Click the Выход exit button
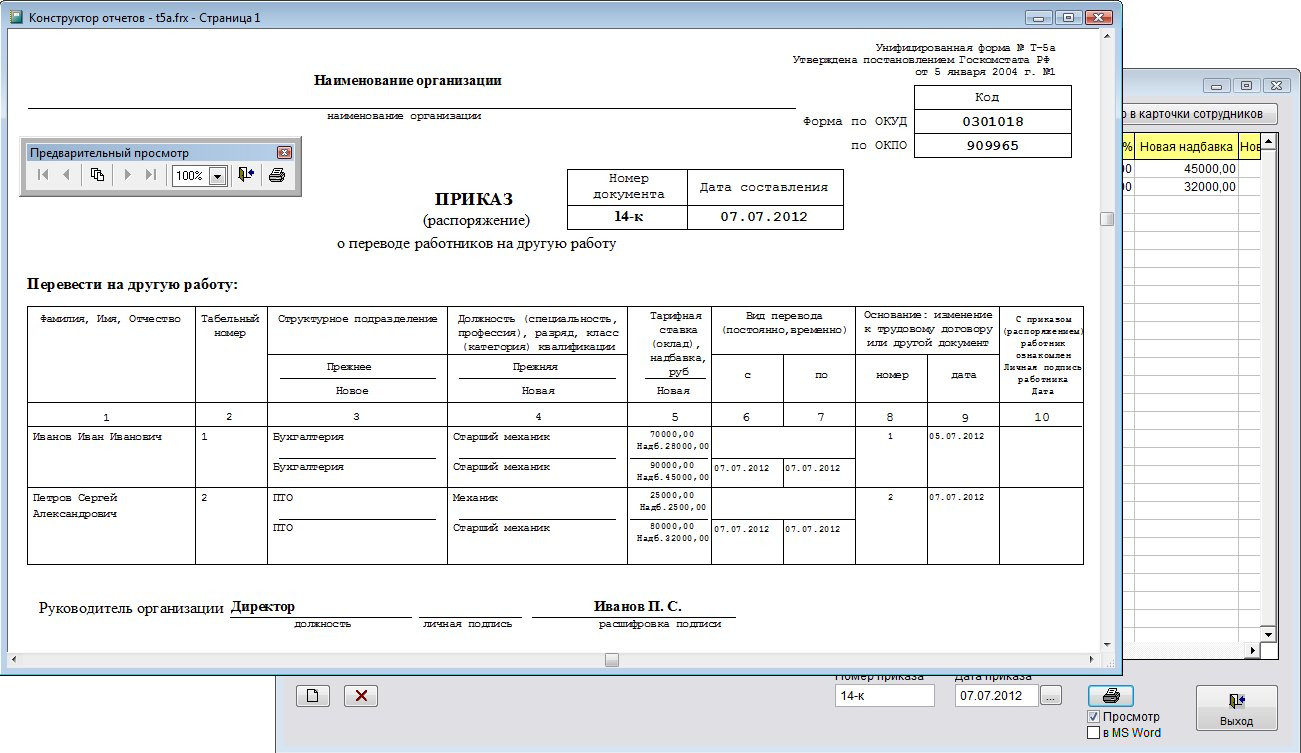 tap(1236, 709)
